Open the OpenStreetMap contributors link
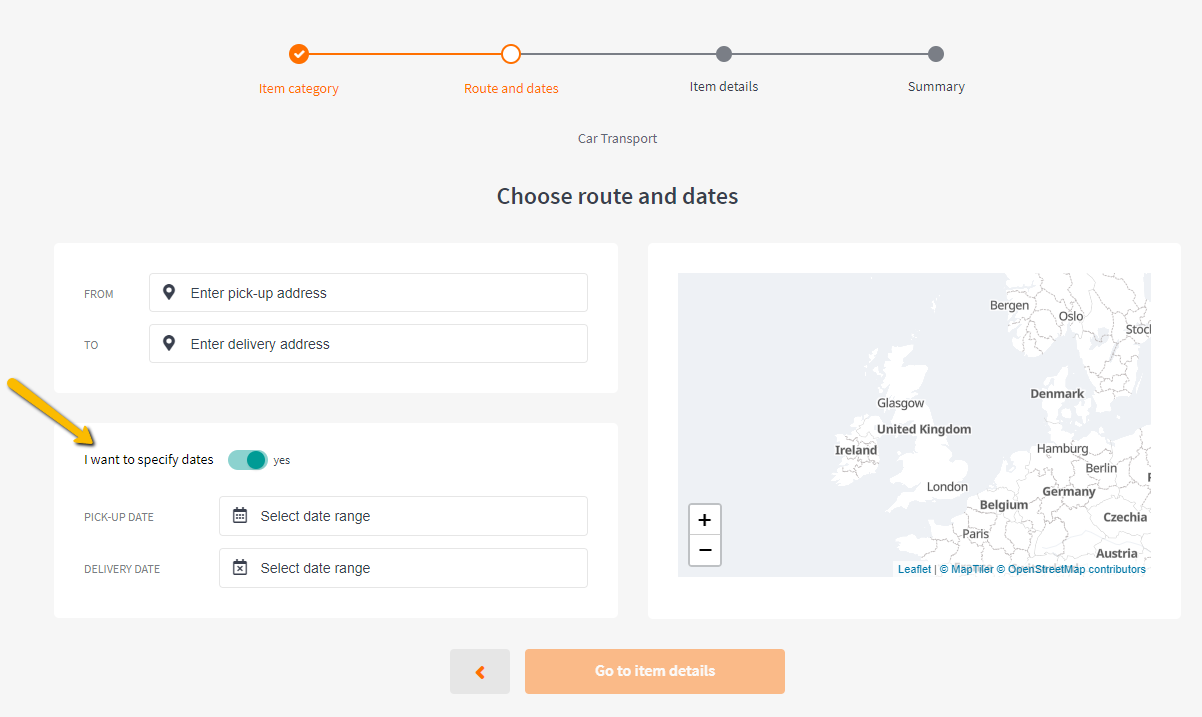Image resolution: width=1202 pixels, height=717 pixels. 1076,569
